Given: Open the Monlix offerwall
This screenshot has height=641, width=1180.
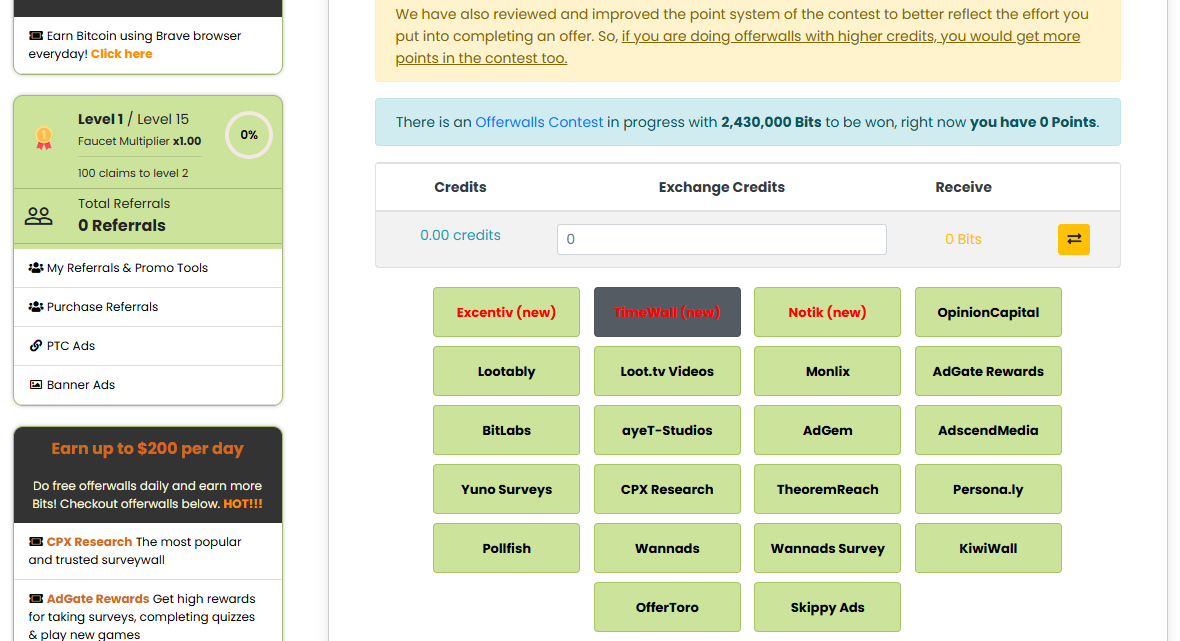Looking at the screenshot, I should [x=827, y=371].
